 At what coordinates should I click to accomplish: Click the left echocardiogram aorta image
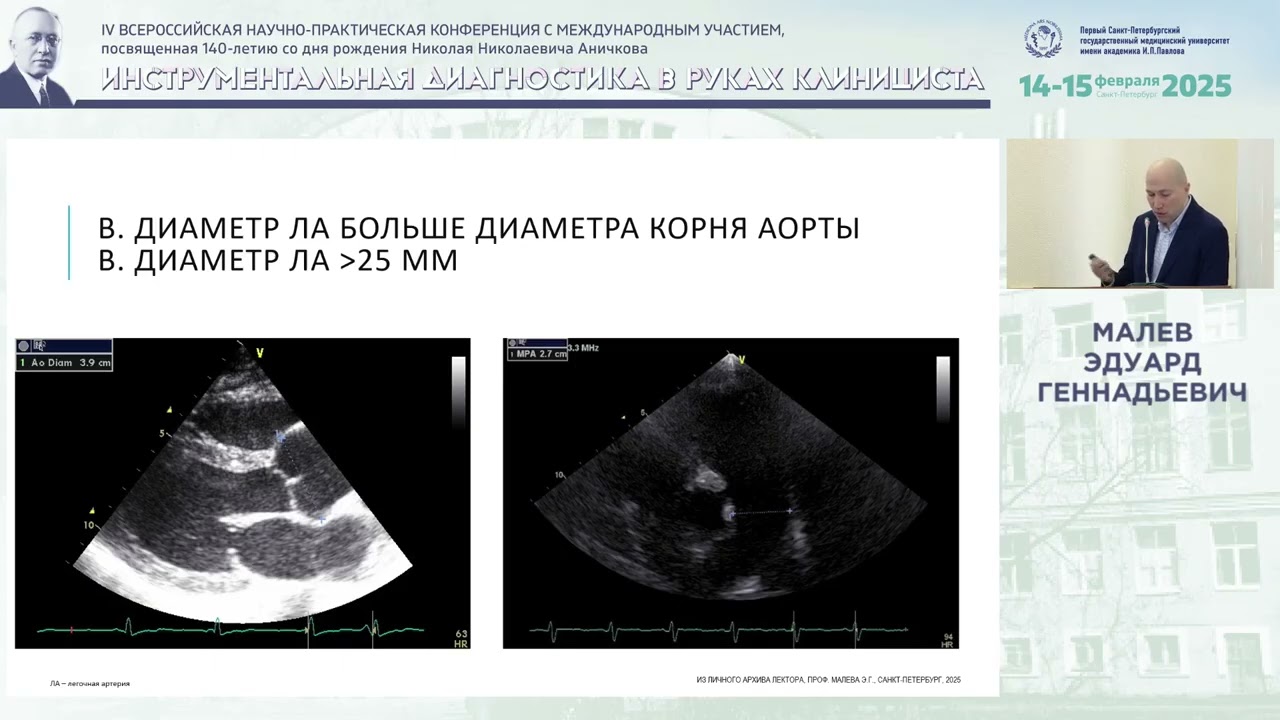click(x=242, y=493)
